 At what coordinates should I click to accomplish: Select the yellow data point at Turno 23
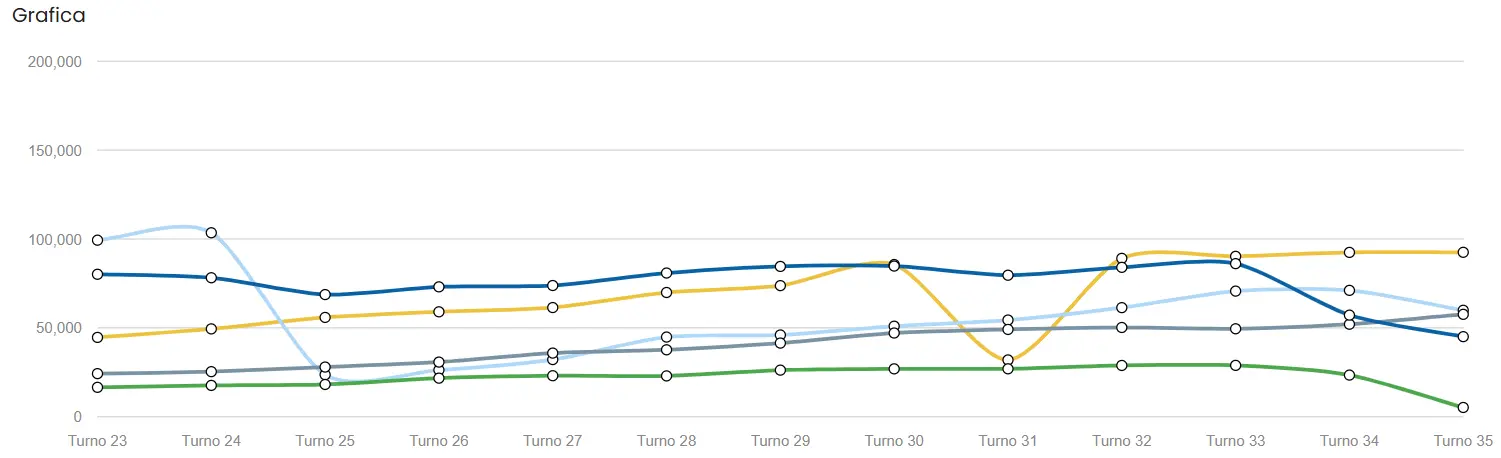click(98, 337)
